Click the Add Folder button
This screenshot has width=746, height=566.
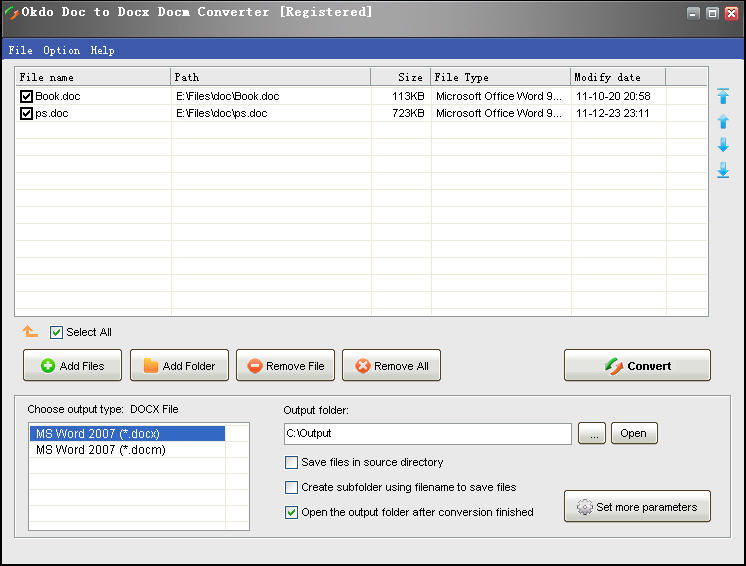pos(179,365)
